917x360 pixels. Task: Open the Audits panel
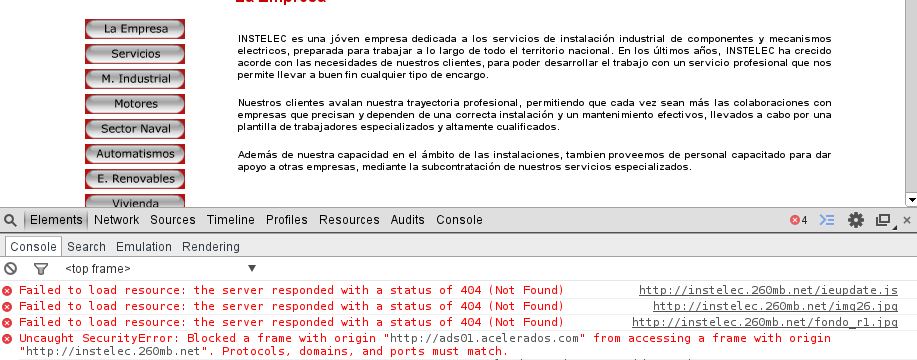408,220
